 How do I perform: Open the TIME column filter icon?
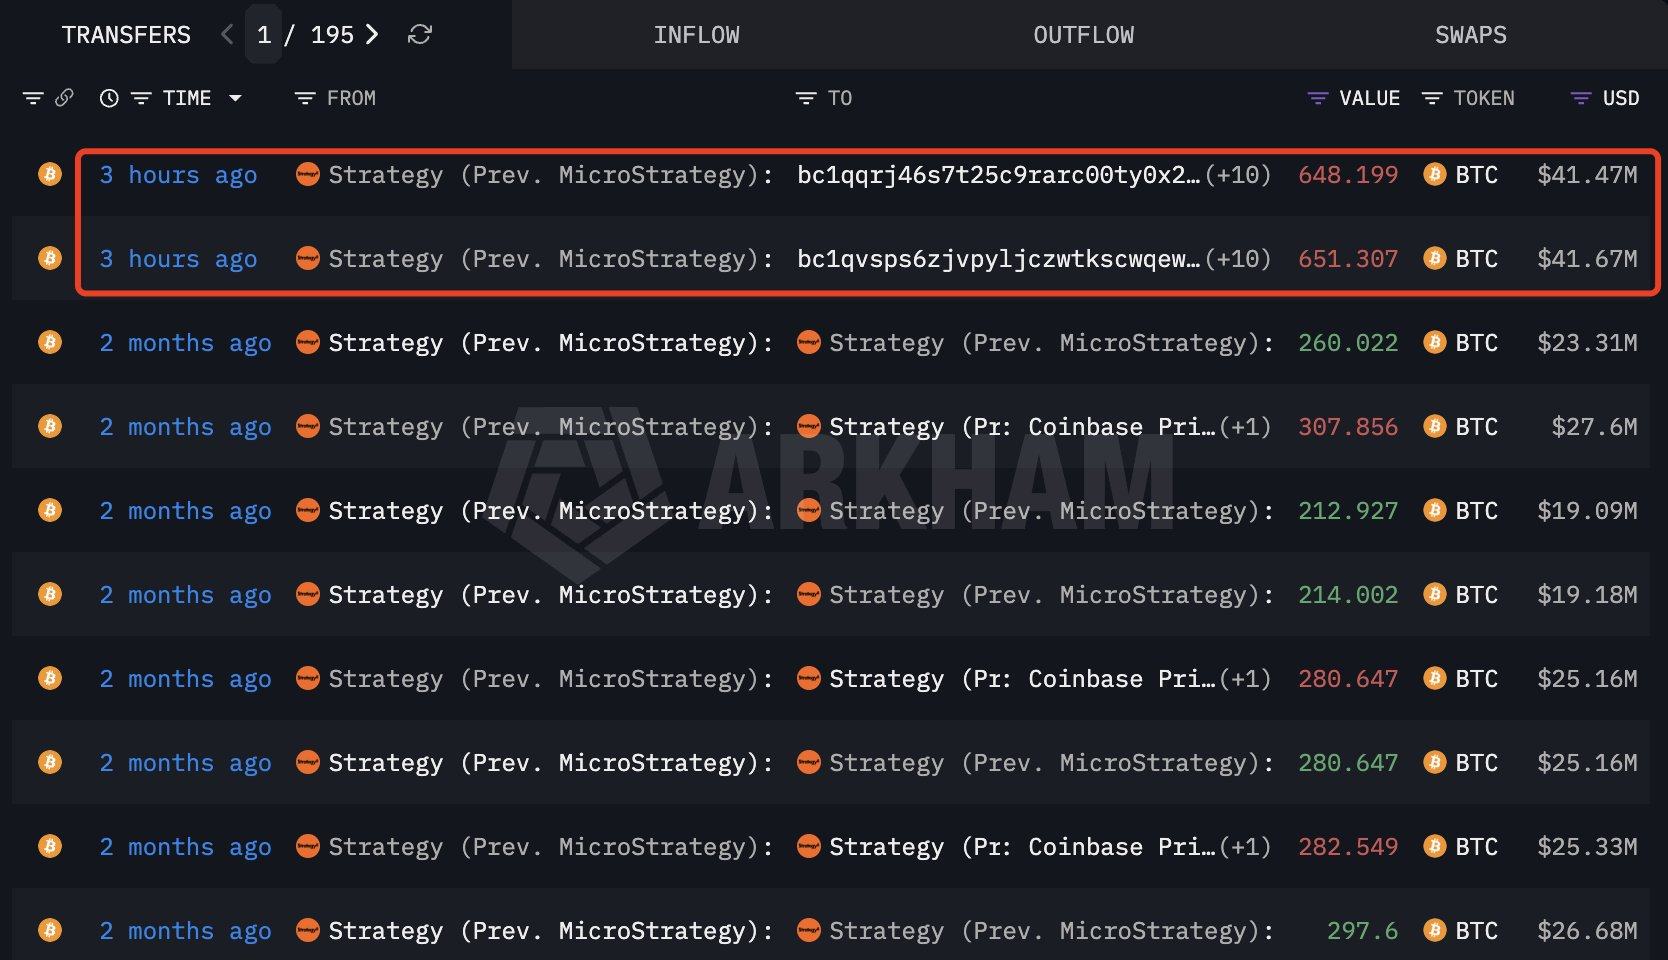(x=141, y=98)
